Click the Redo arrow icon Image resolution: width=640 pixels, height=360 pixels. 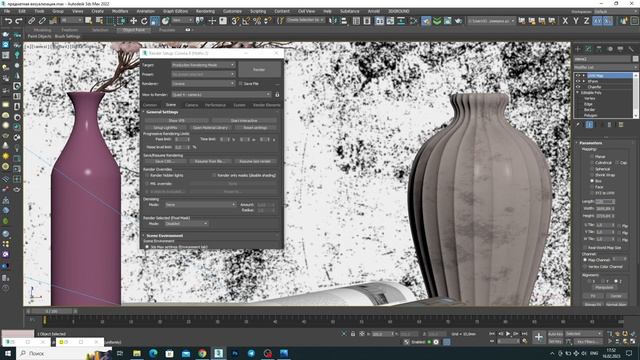(19, 21)
